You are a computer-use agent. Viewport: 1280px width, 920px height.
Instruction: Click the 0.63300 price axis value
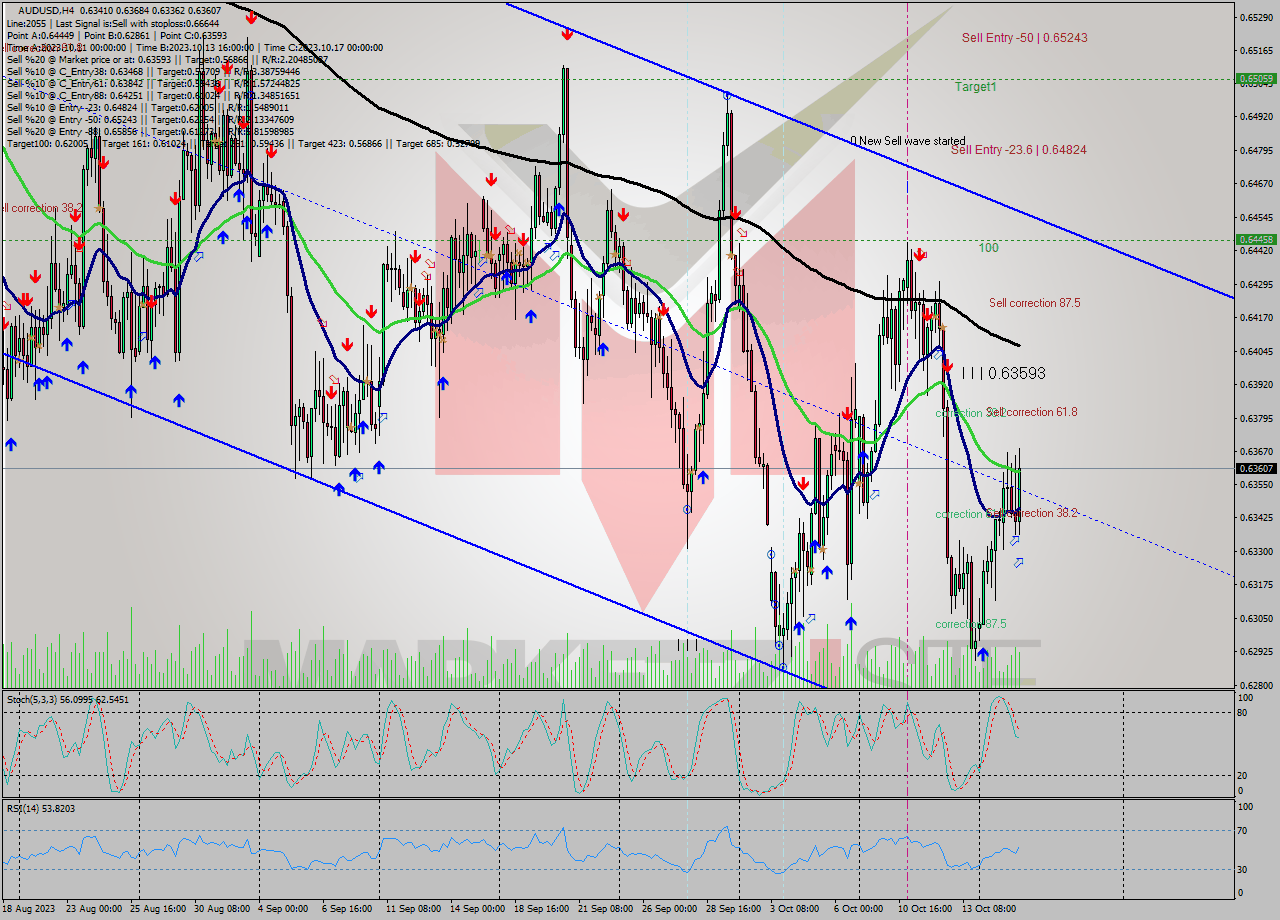1256,551
